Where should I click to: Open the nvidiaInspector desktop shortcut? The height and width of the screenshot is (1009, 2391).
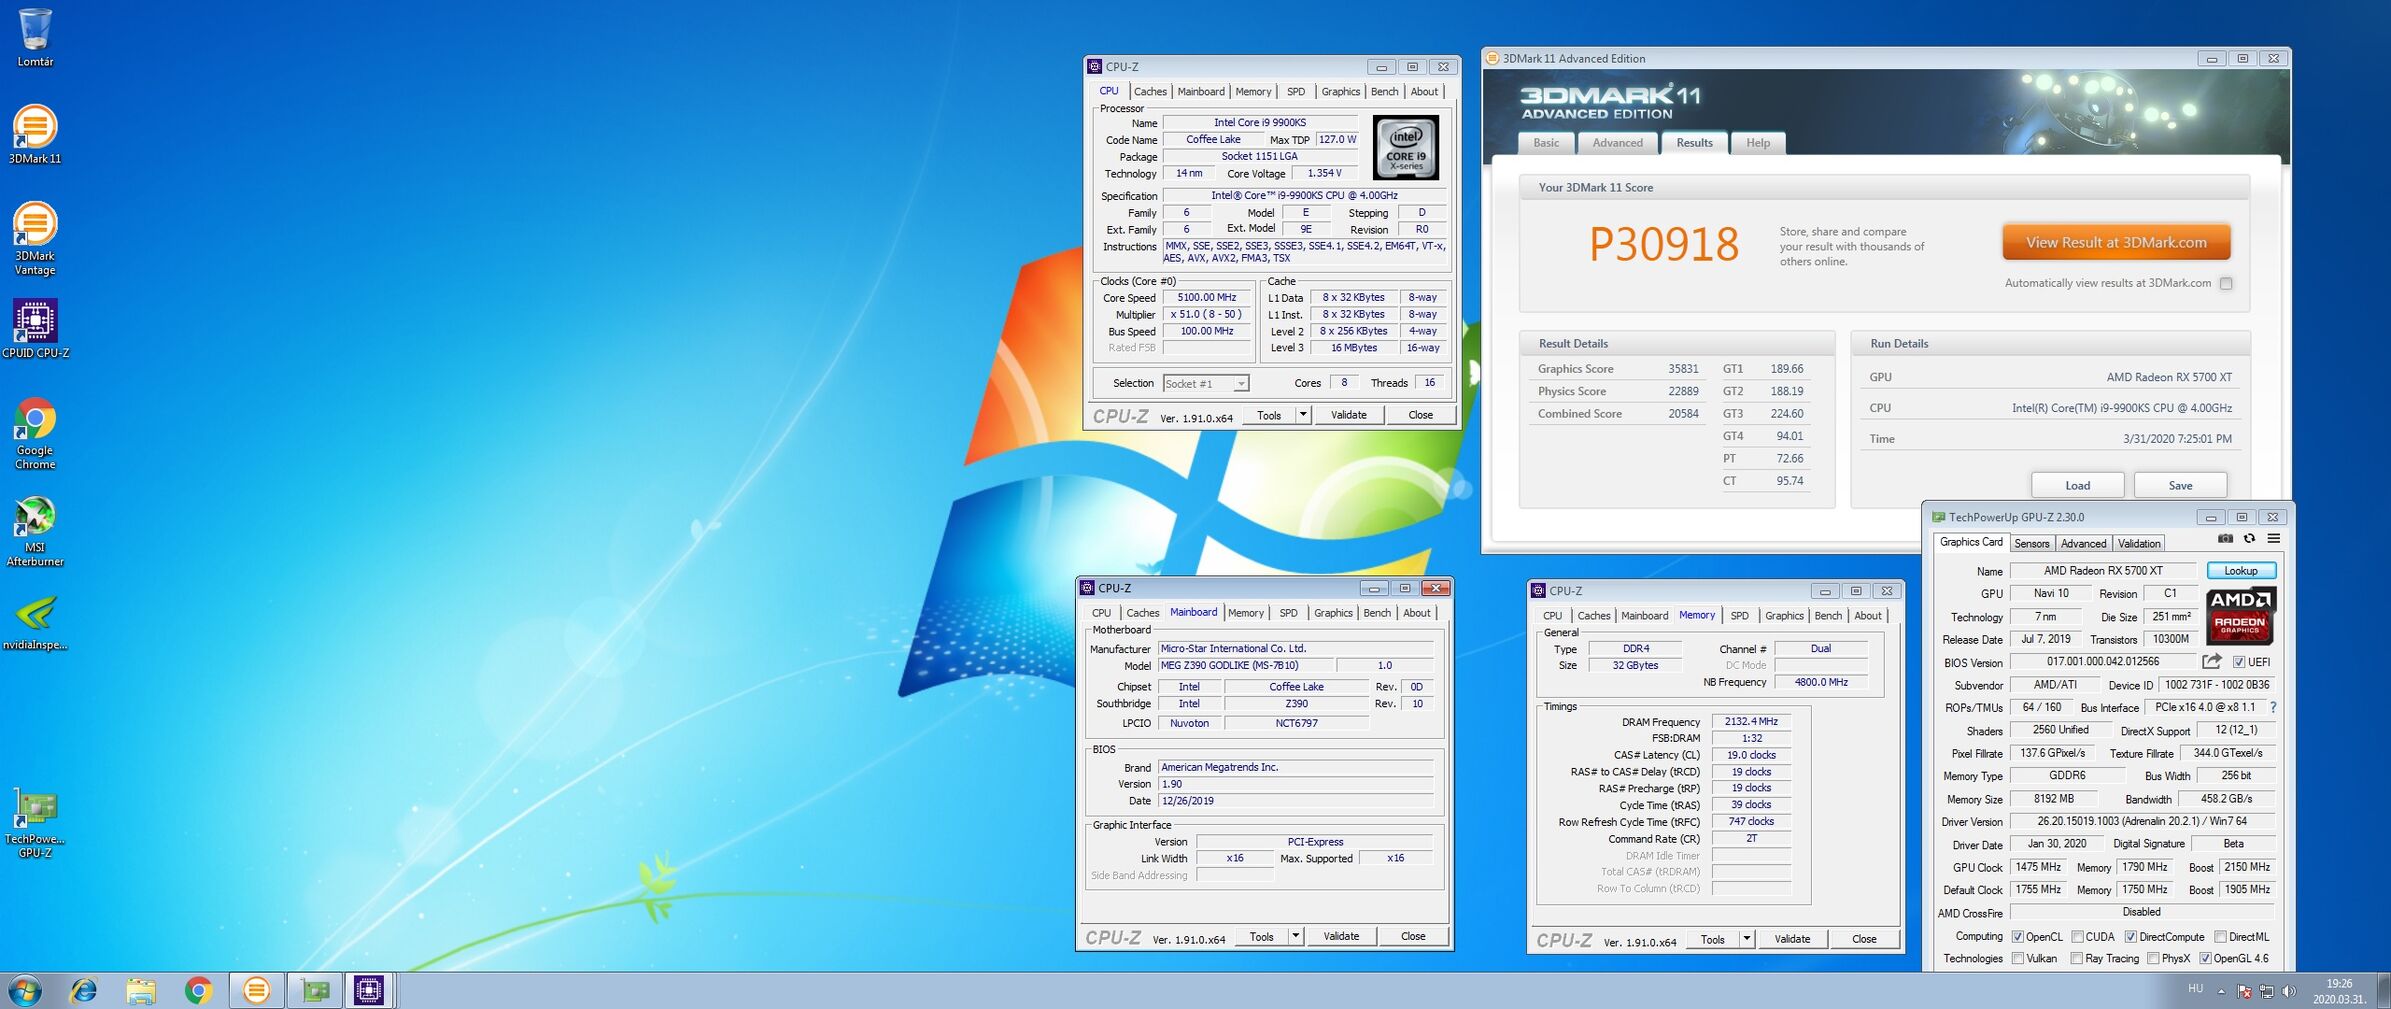click(35, 623)
